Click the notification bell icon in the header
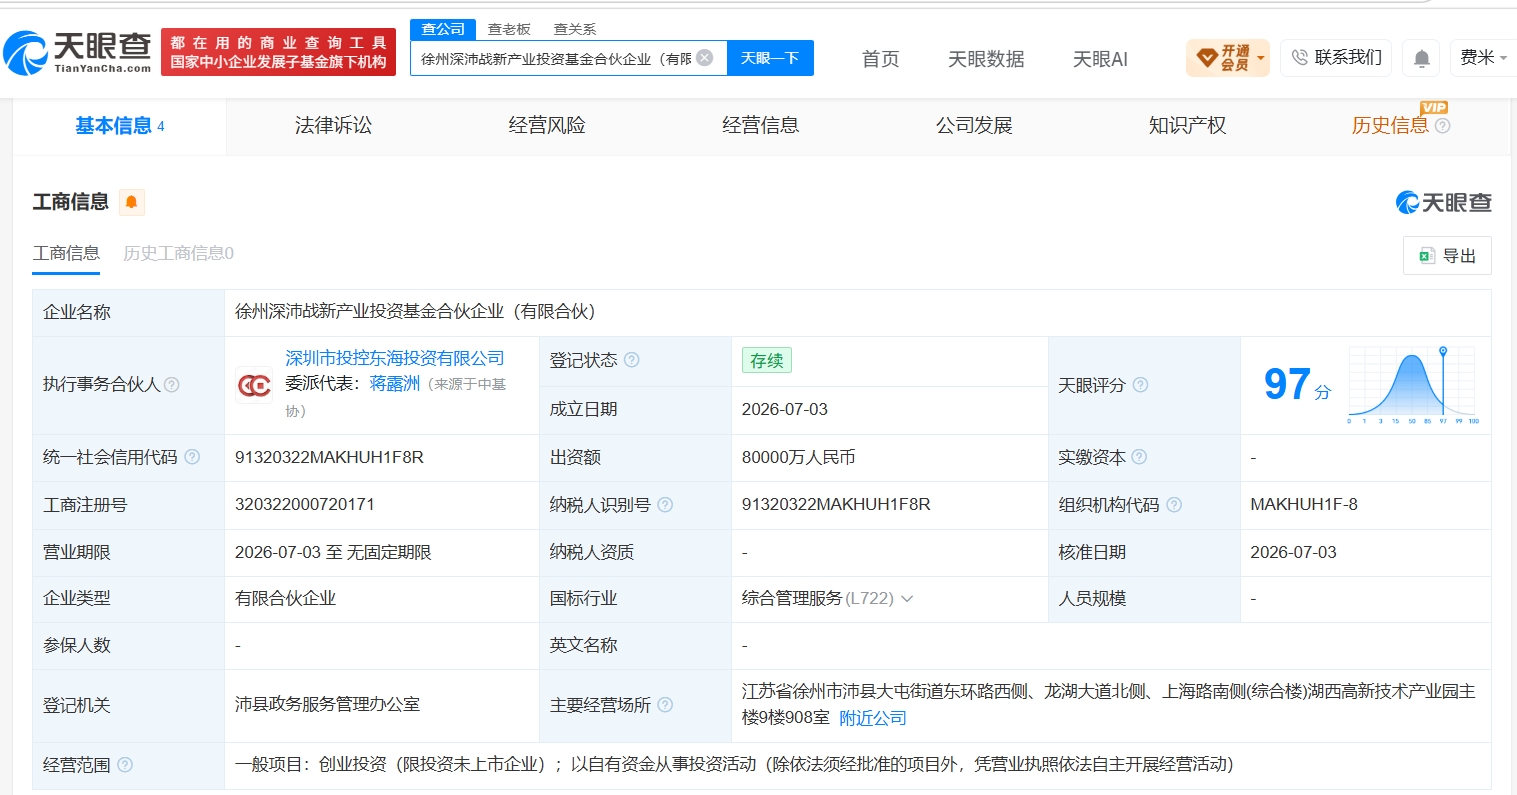 (x=1421, y=58)
